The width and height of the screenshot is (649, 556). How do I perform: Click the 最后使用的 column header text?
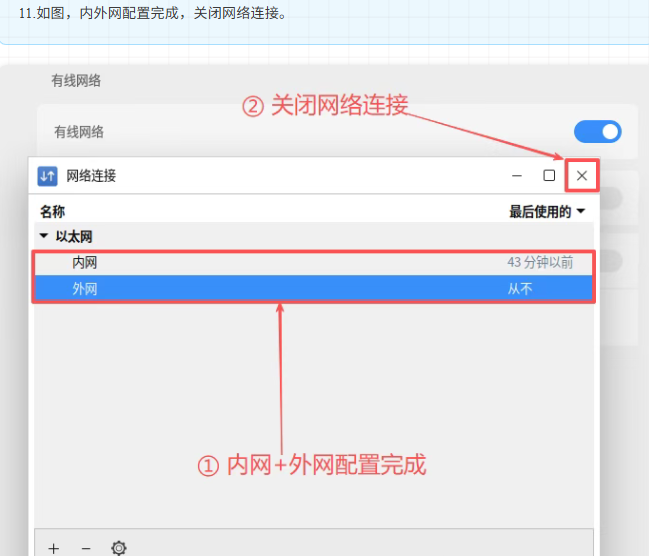pyautogui.click(x=539, y=212)
